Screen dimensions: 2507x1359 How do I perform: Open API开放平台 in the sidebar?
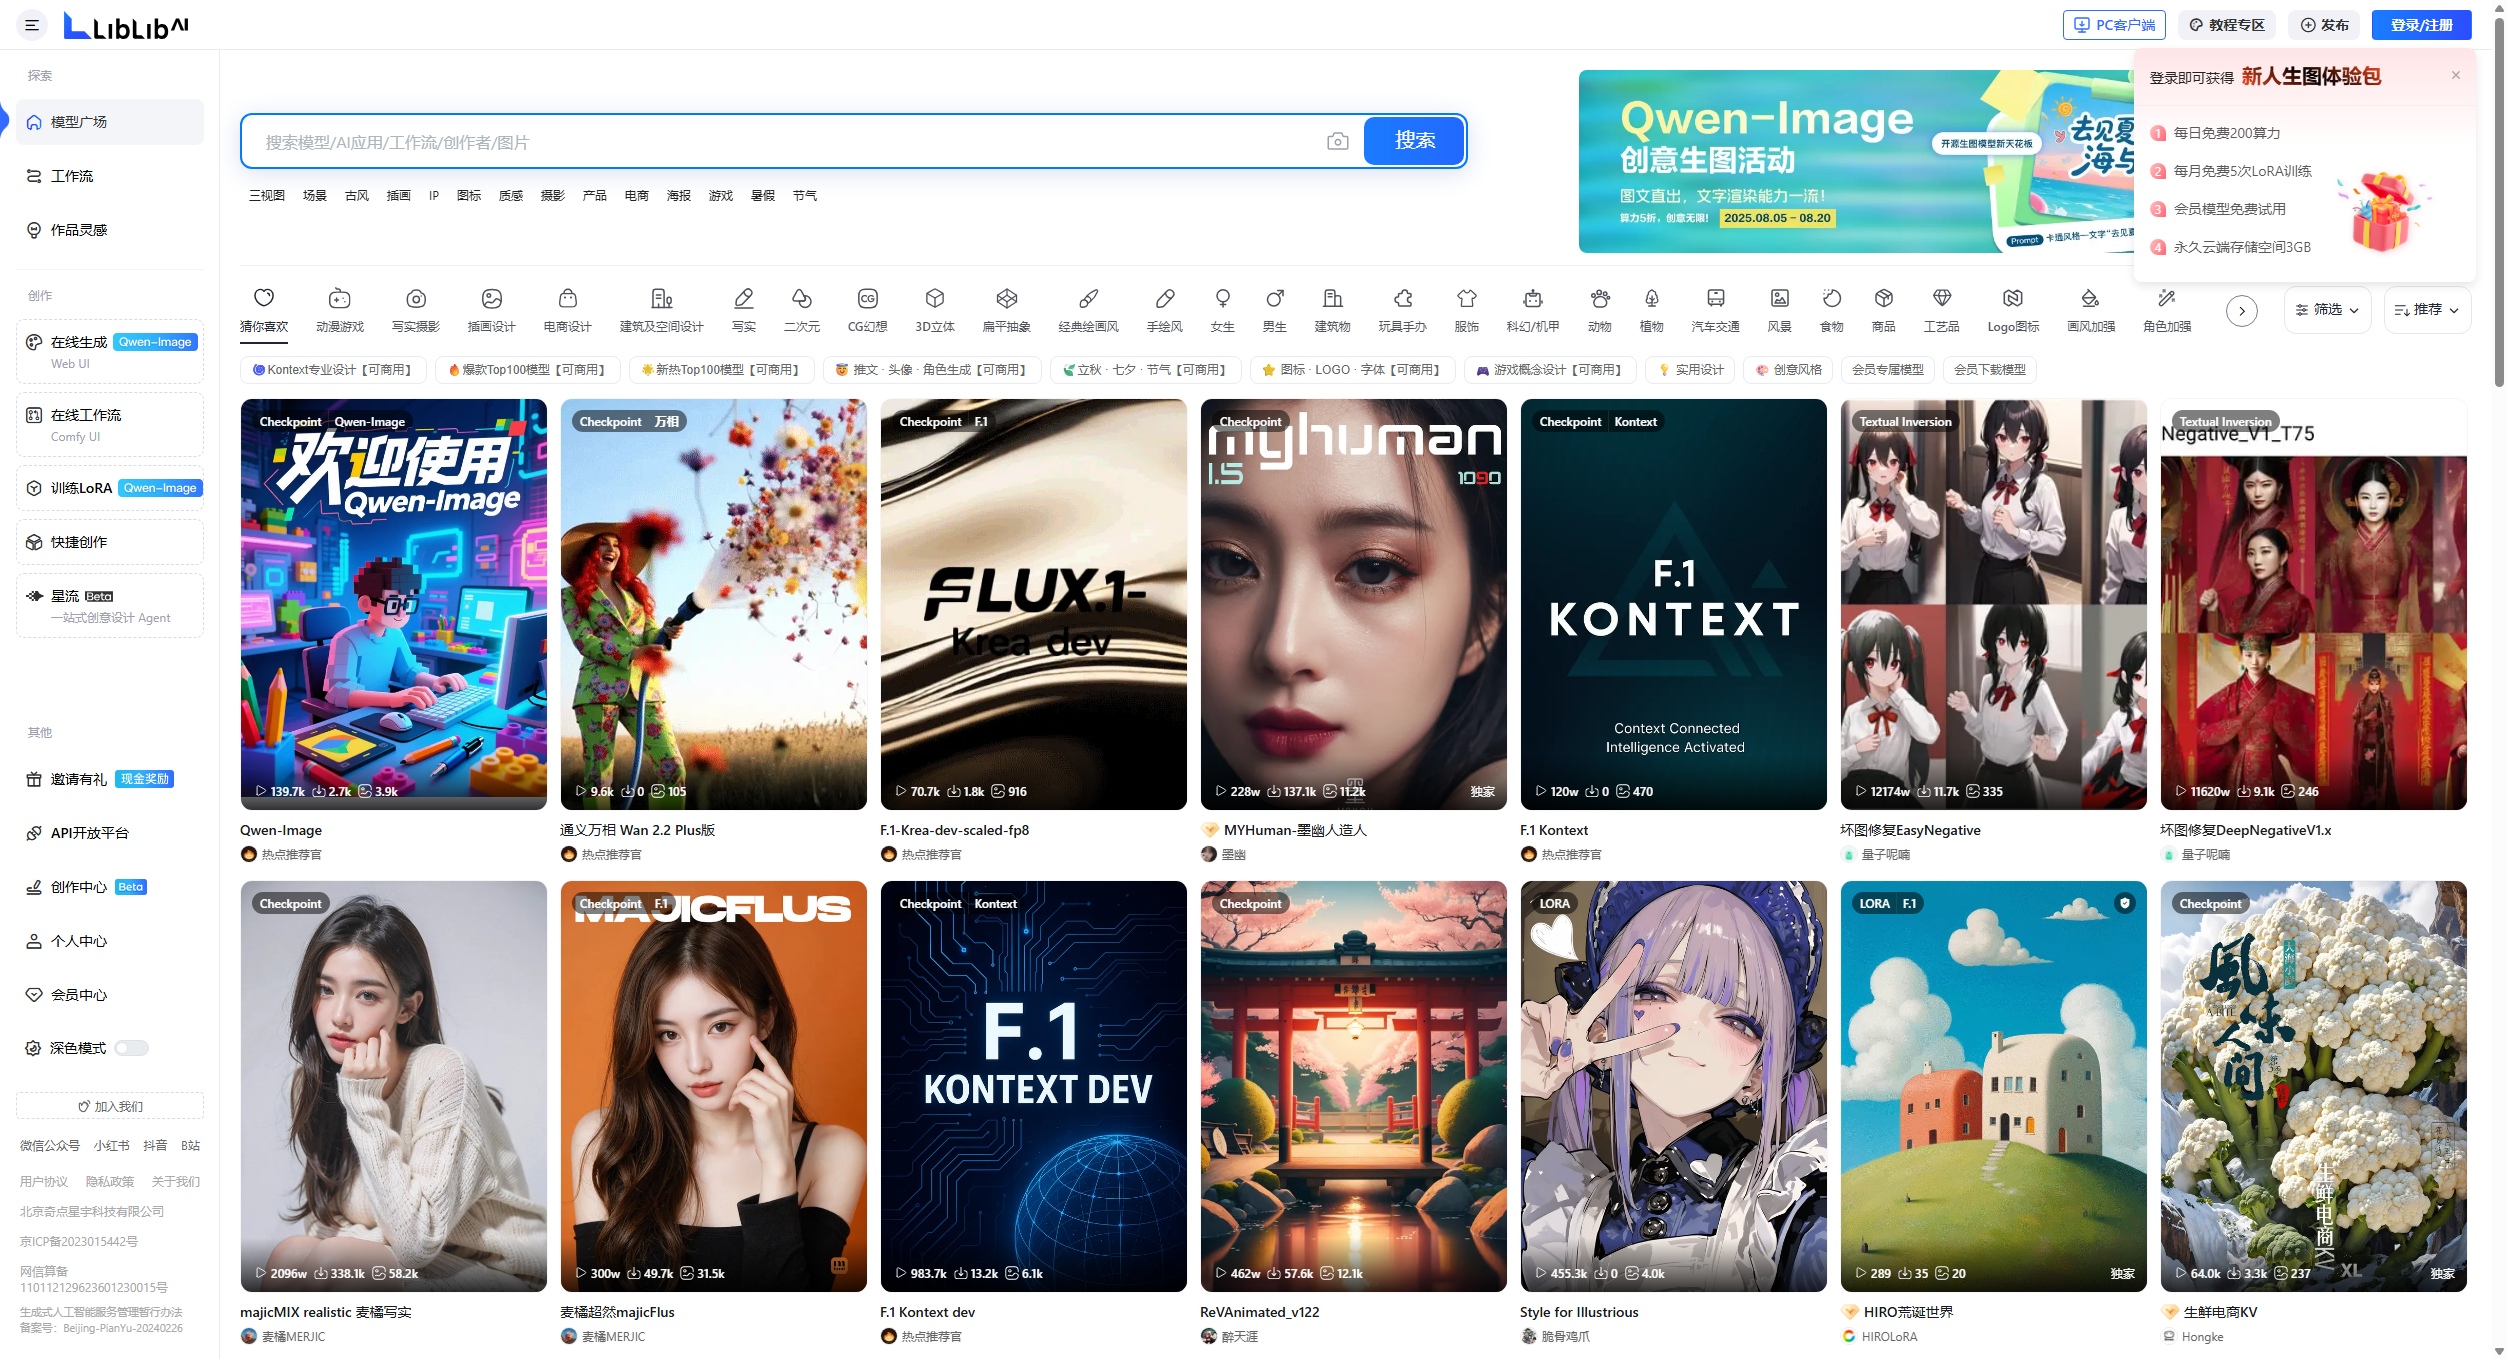click(x=110, y=833)
